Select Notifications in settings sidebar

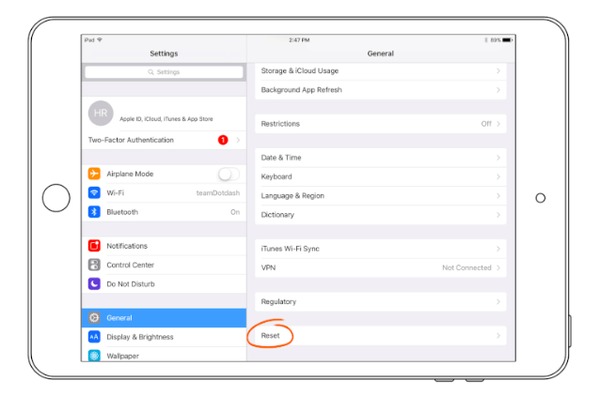click(x=164, y=246)
